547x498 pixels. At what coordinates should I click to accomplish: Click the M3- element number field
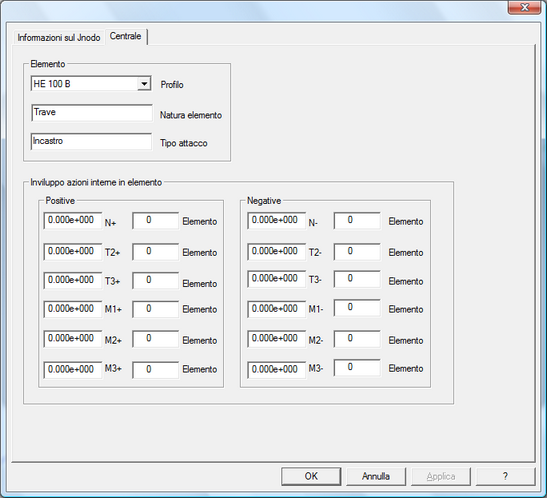click(357, 368)
